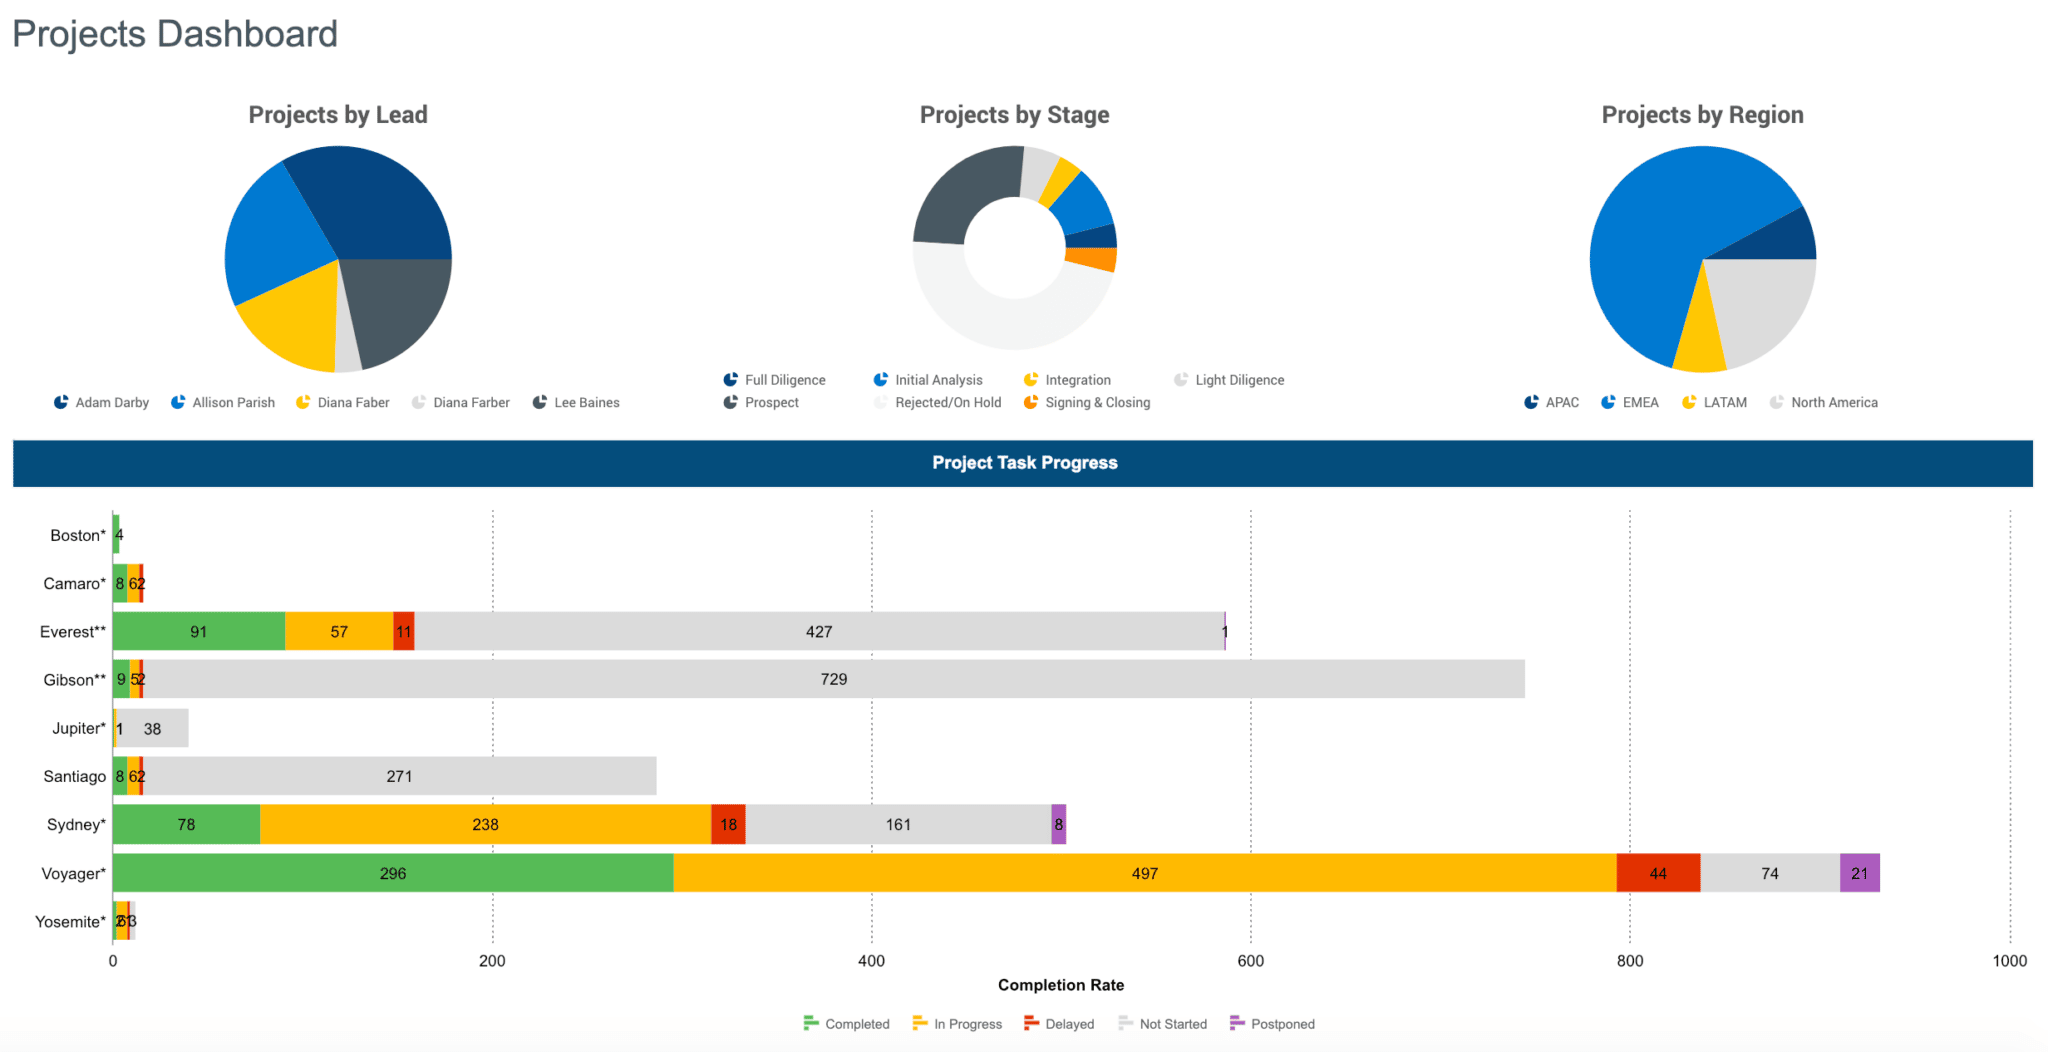This screenshot has height=1052, width=2048.
Task: Select the orange segment in Stage donut
Action: click(x=1091, y=259)
